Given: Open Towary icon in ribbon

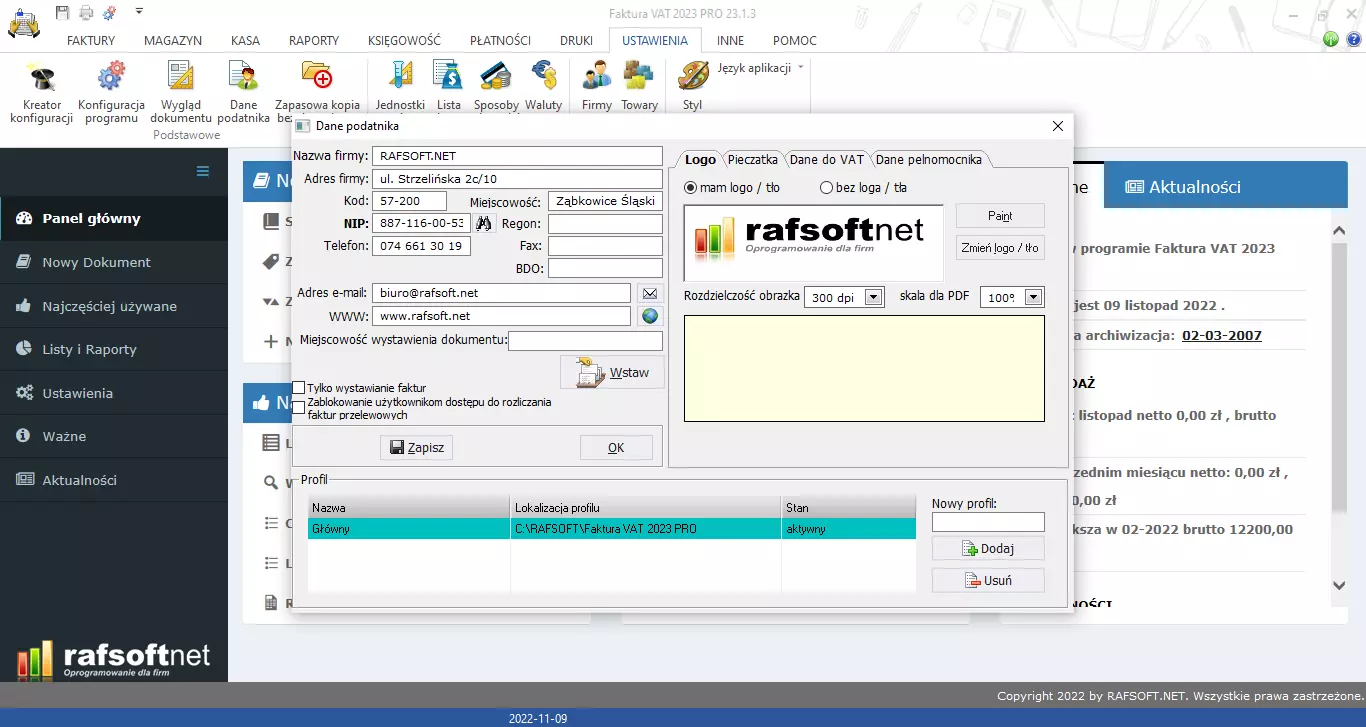Looking at the screenshot, I should click(639, 77).
